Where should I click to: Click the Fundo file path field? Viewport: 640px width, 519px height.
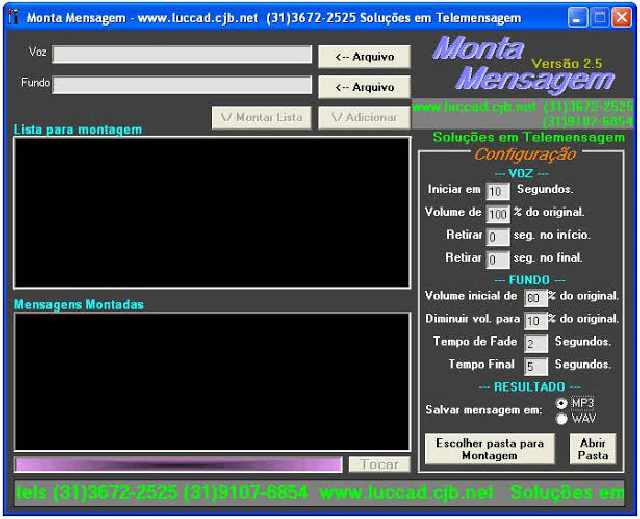coord(182,85)
